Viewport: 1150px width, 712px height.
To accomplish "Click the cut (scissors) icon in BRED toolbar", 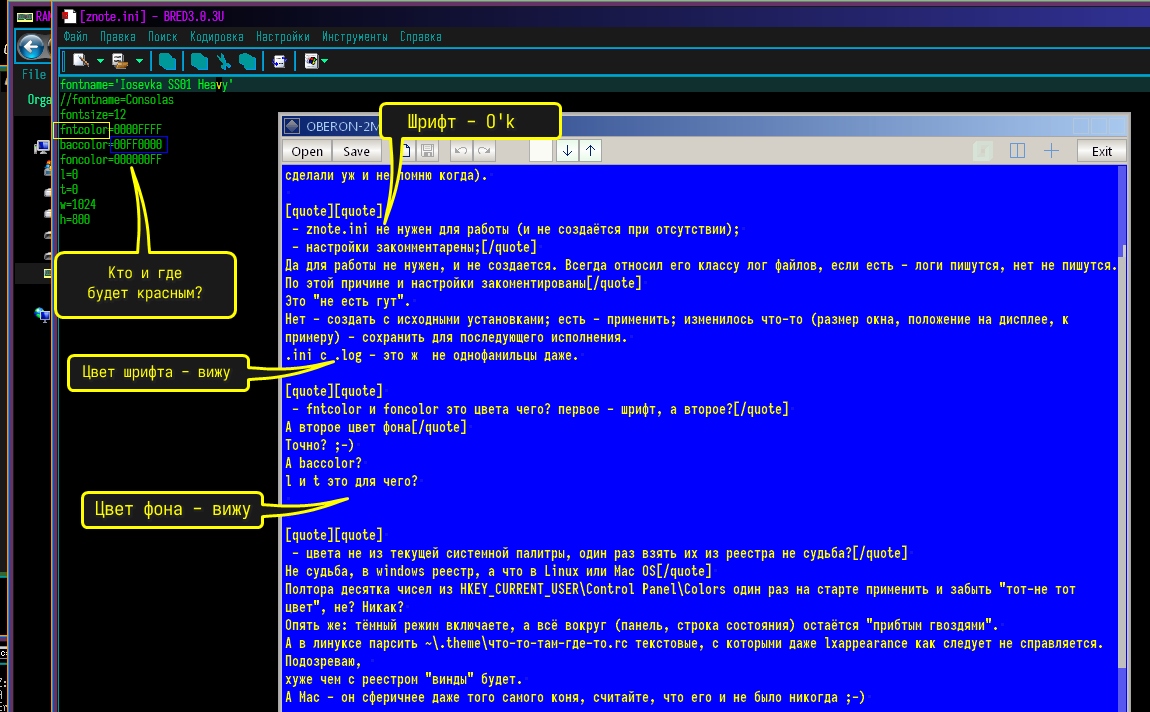I will [x=224, y=61].
